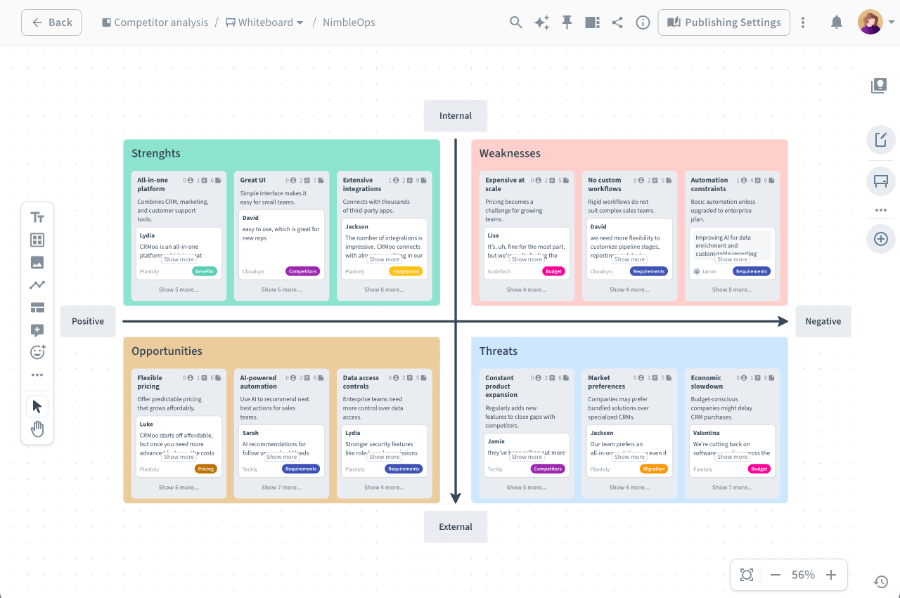
Task: Select the Text tool in left toolbar
Action: pyautogui.click(x=37, y=217)
